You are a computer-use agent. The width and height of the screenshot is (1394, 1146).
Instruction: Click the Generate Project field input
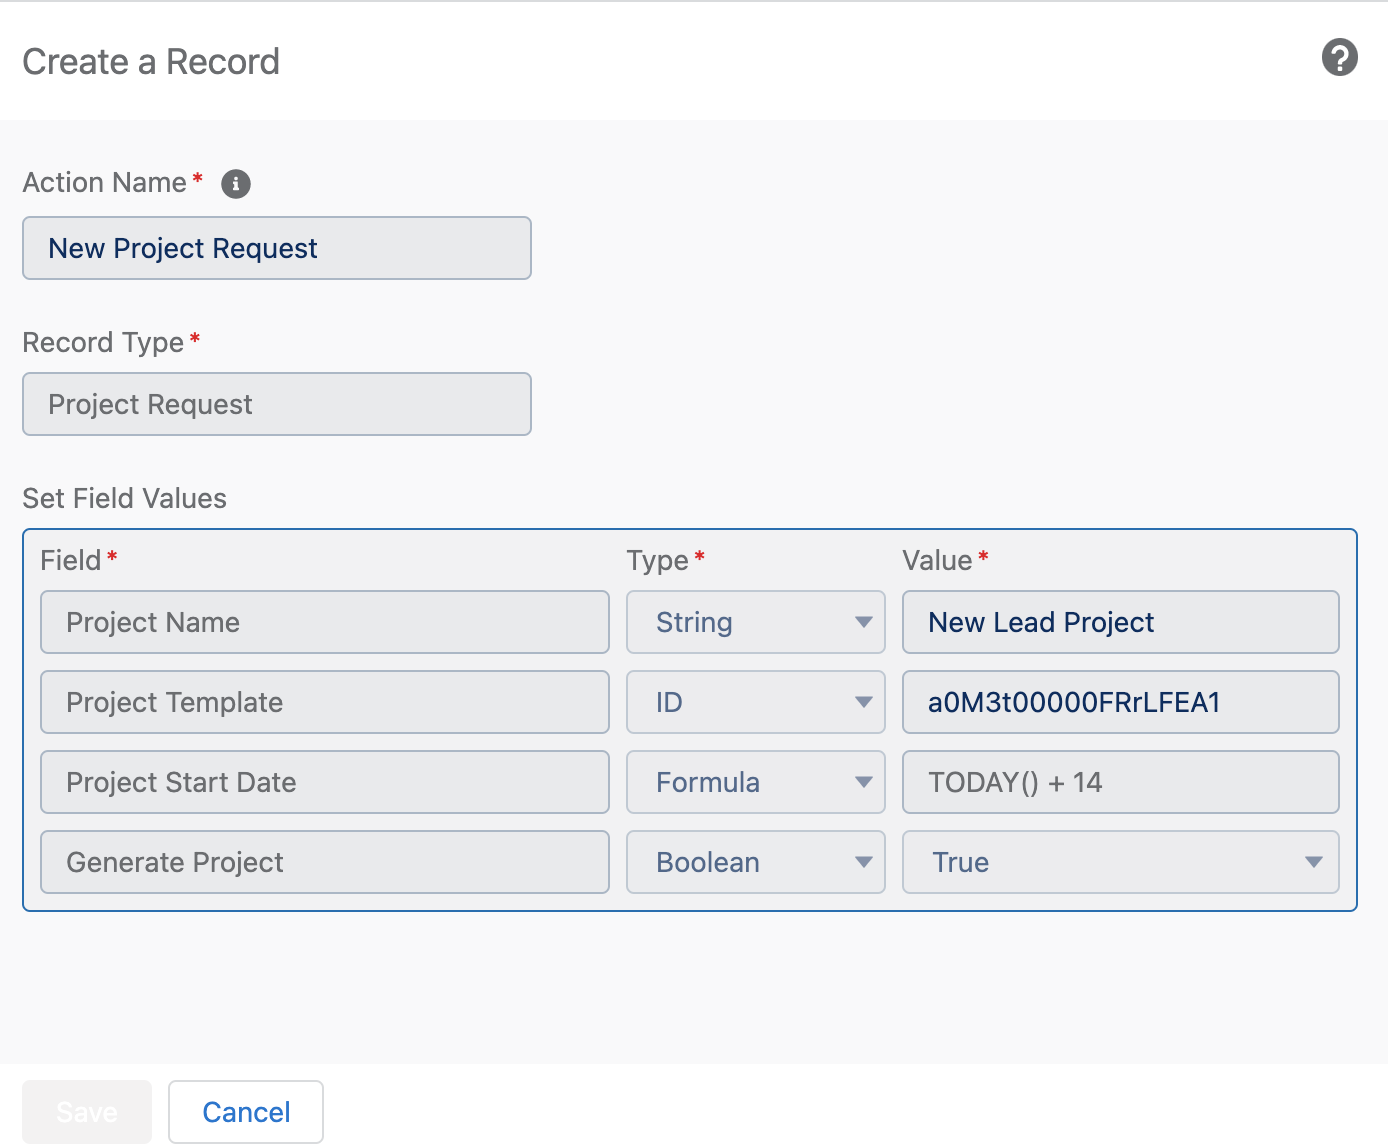[x=324, y=862]
